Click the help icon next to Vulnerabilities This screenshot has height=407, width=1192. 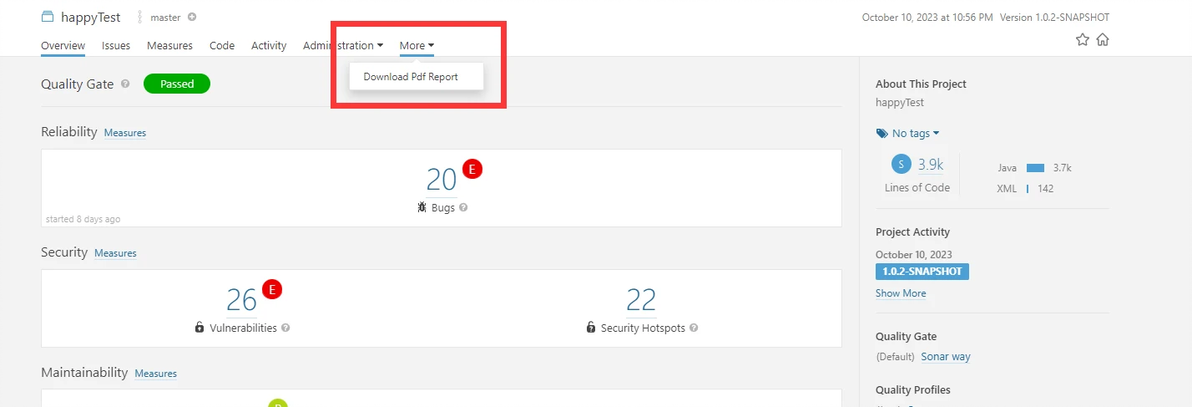point(285,328)
